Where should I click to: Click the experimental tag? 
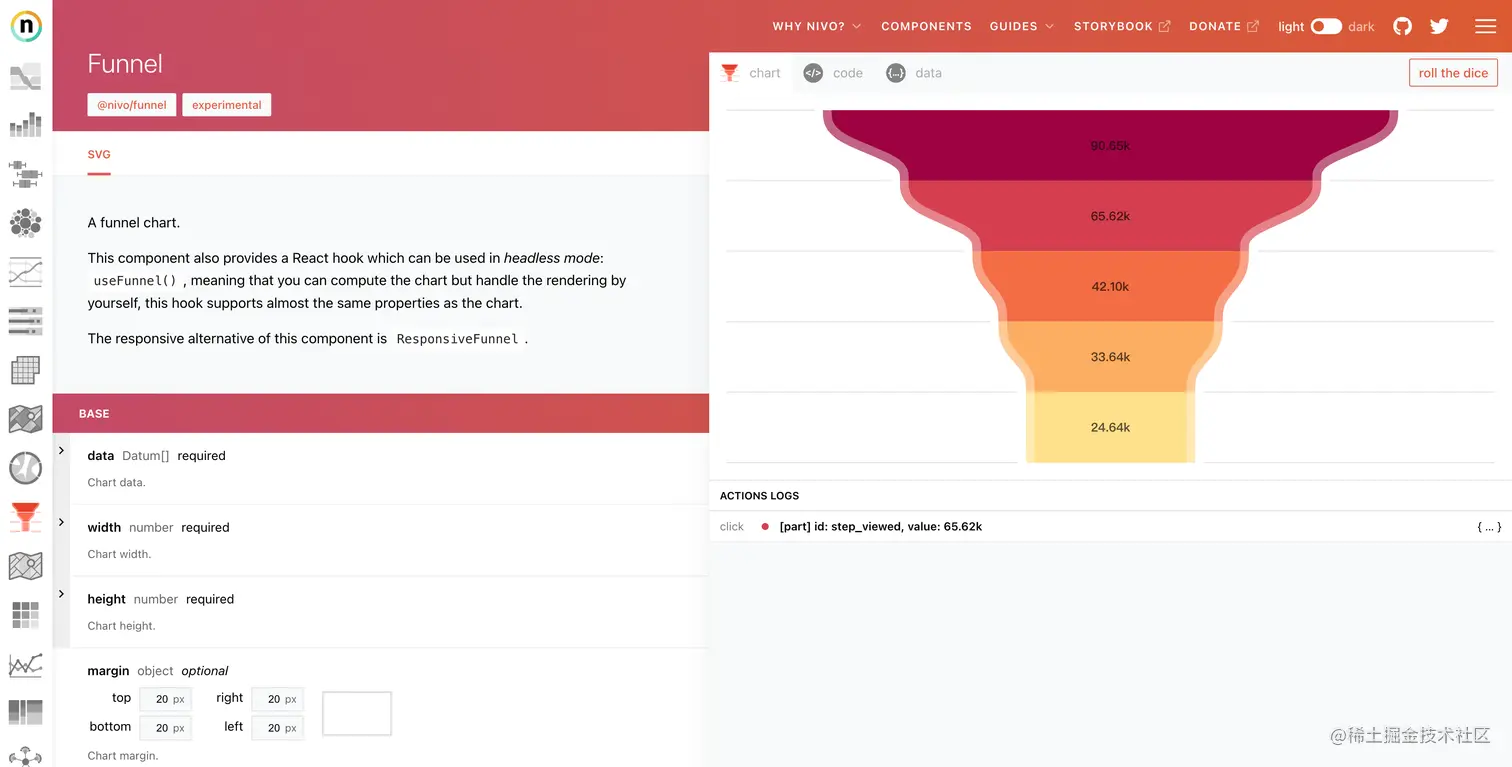click(227, 105)
